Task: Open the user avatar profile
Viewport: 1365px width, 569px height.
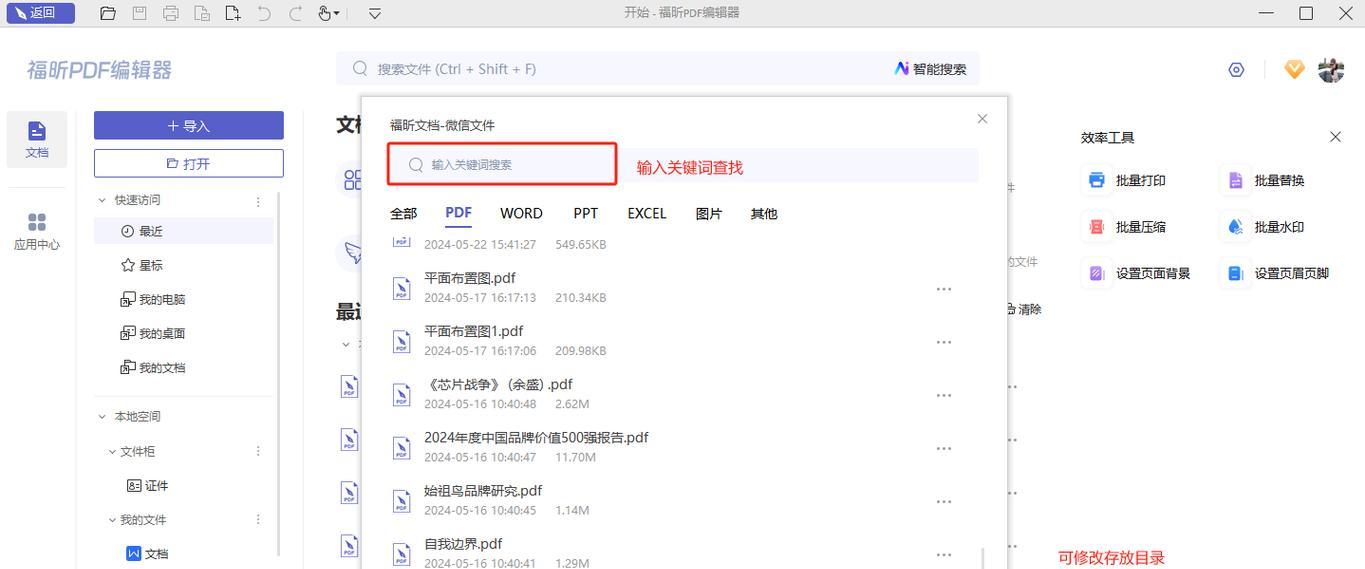Action: point(1331,70)
